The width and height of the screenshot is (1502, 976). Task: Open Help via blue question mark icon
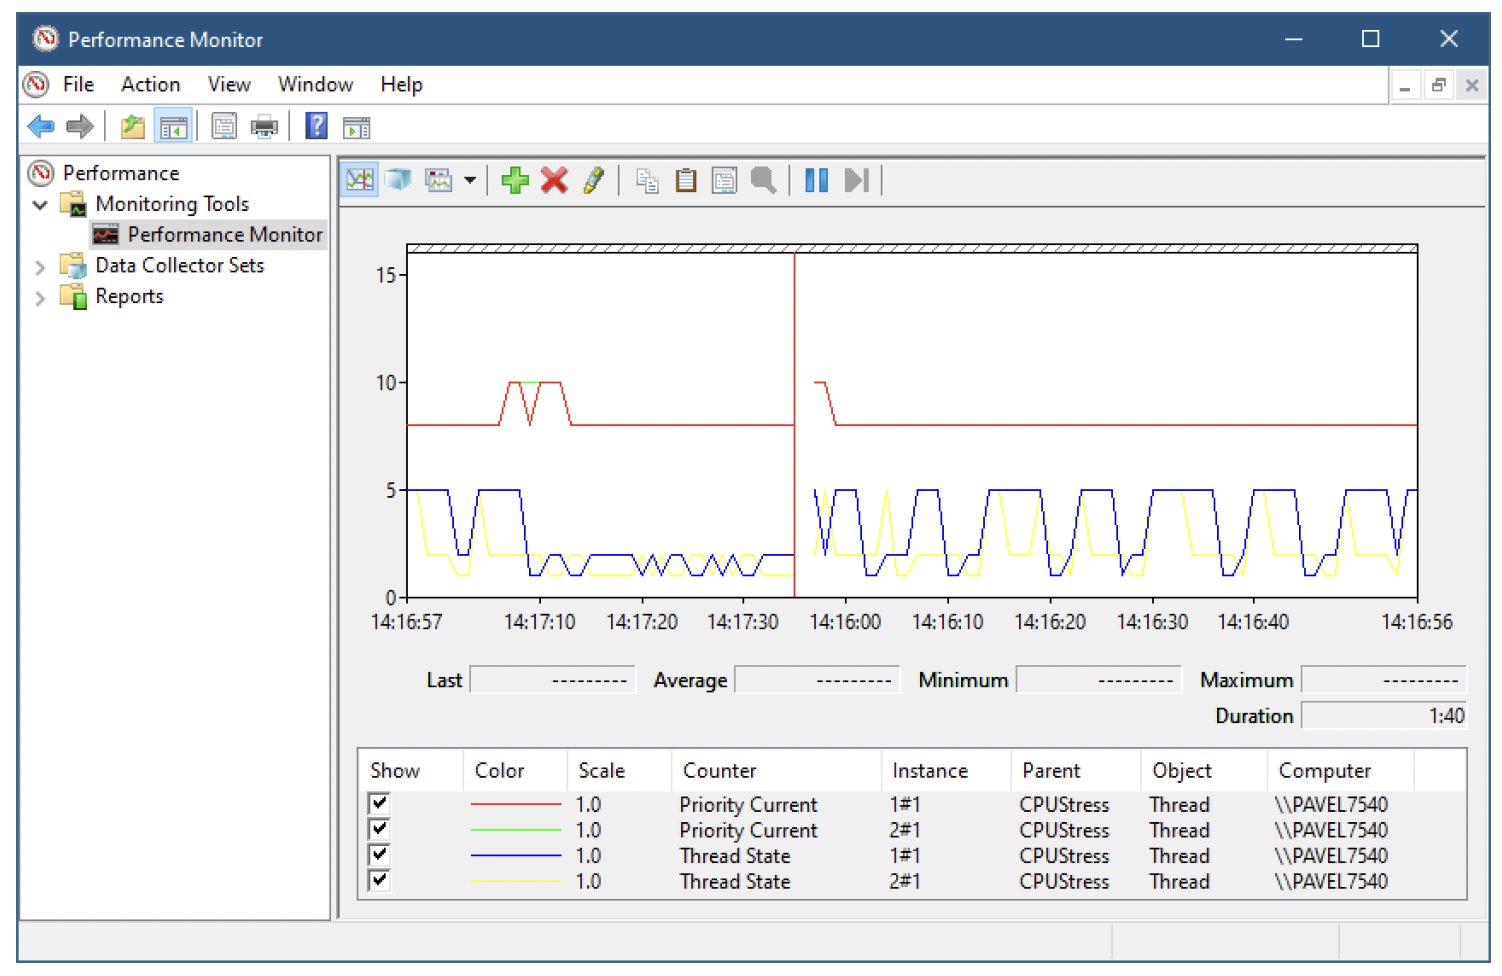coord(316,126)
